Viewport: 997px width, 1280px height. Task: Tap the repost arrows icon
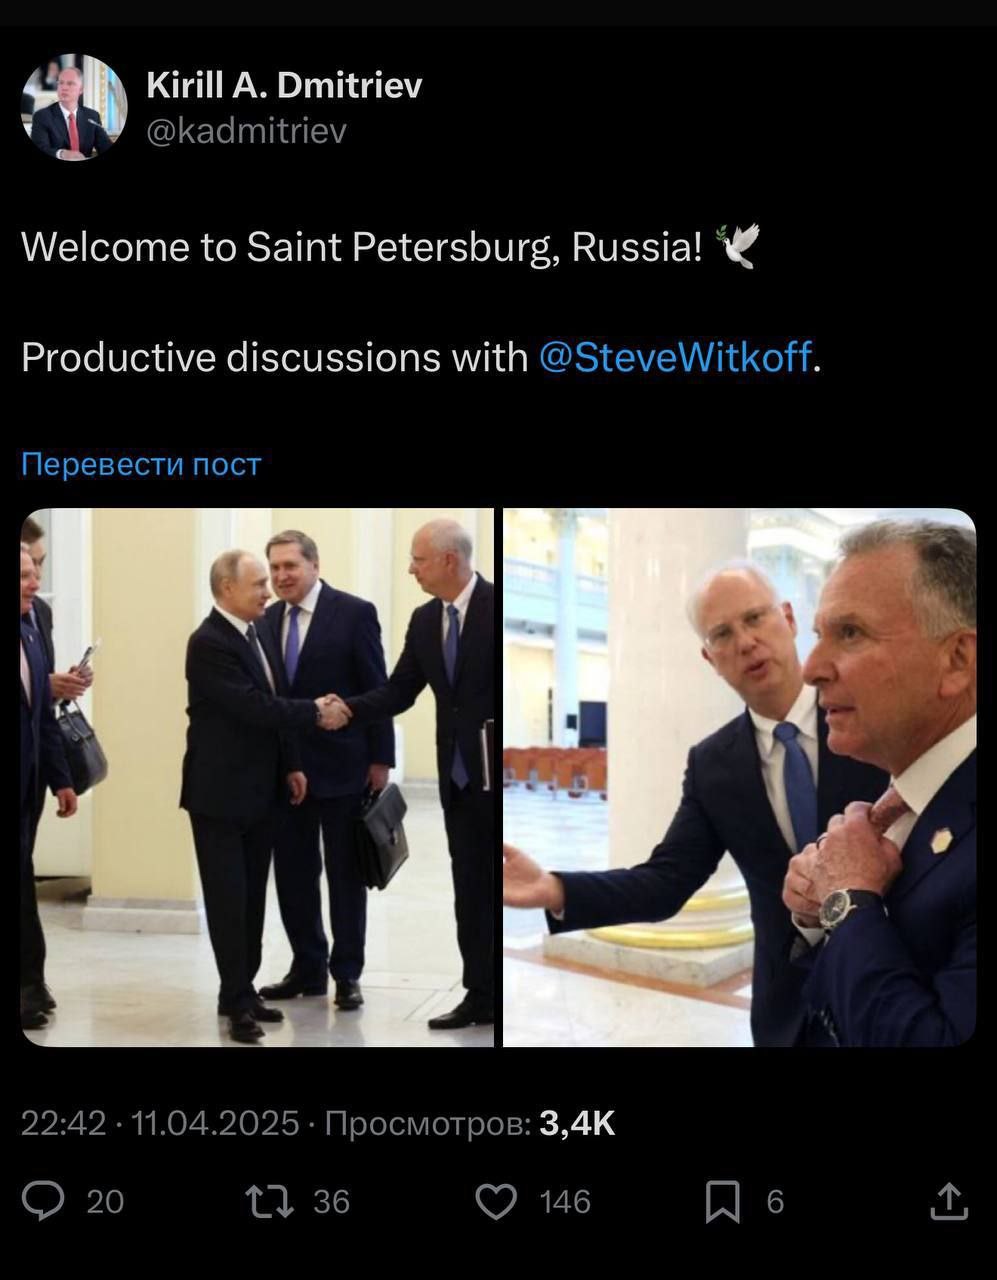tap(270, 1201)
